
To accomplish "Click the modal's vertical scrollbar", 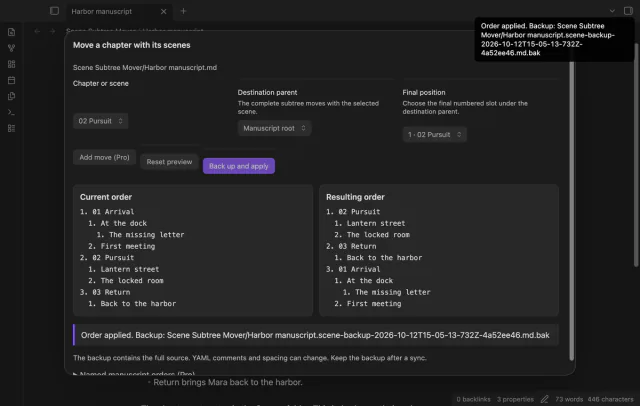I will coord(571,210).
